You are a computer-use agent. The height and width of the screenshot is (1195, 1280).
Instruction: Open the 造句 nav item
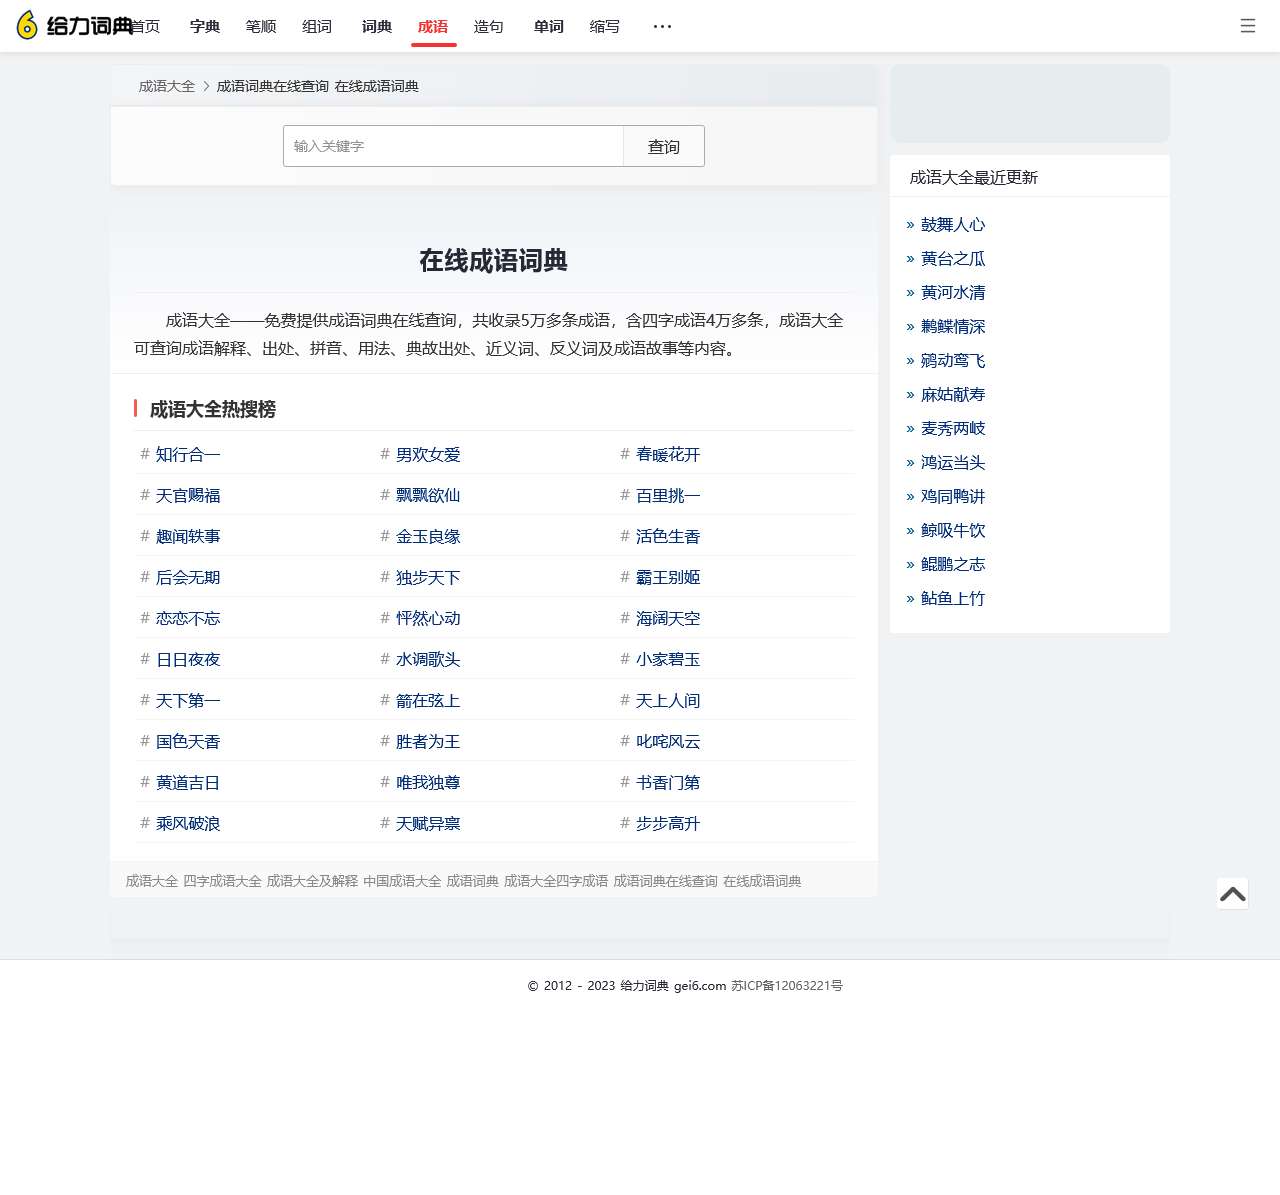coord(489,26)
